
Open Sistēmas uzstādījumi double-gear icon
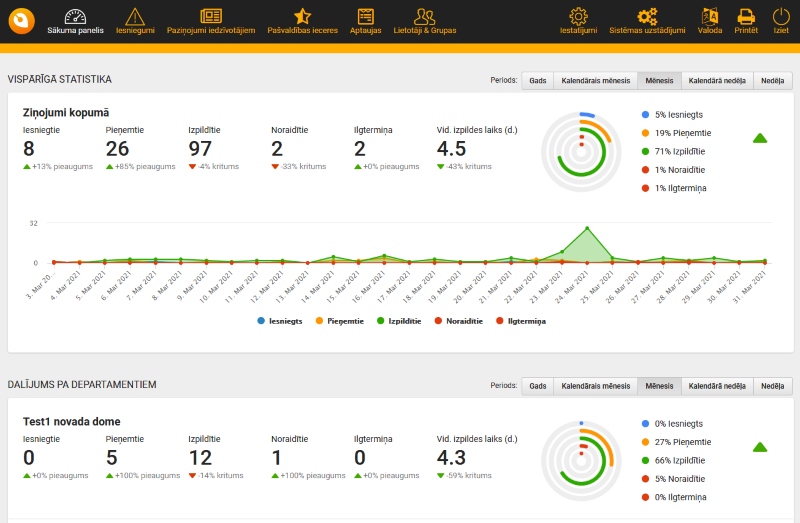647,16
